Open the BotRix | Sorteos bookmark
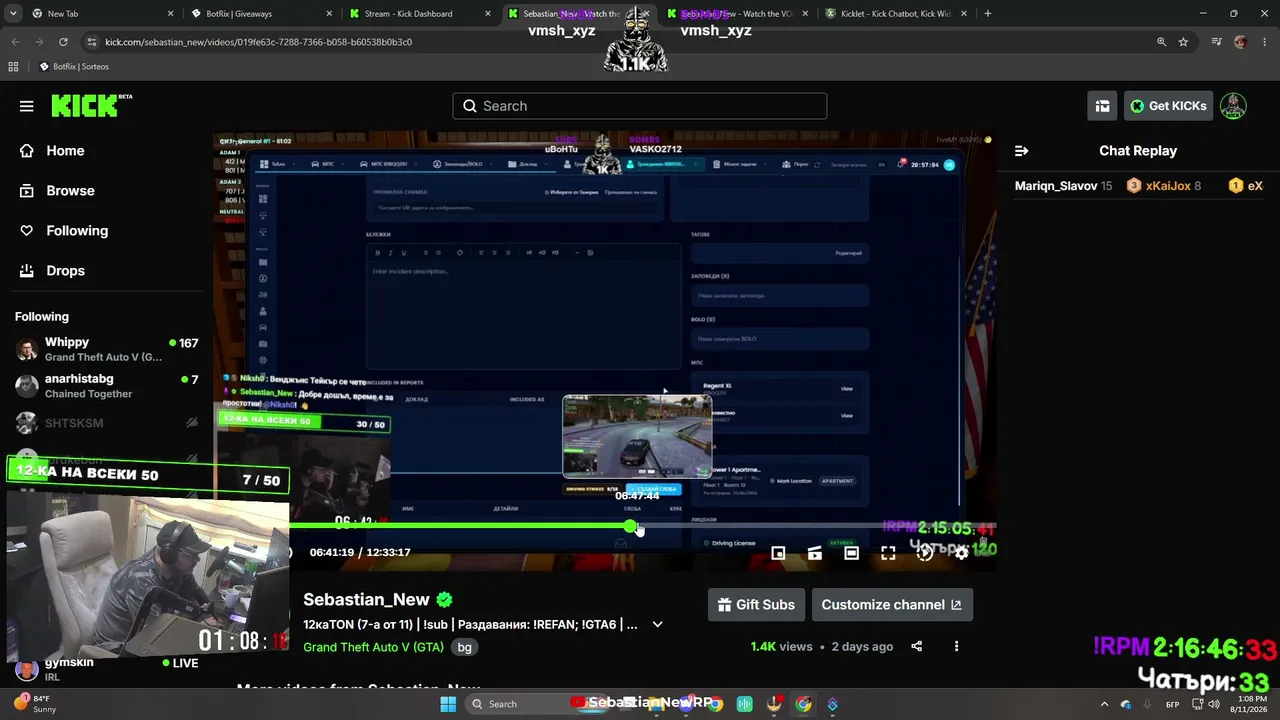This screenshot has width=1280, height=720. pos(75,67)
